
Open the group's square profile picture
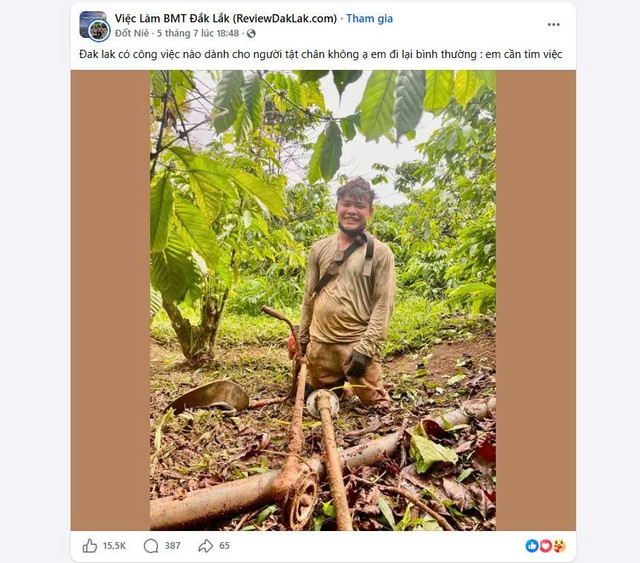click(x=92, y=24)
